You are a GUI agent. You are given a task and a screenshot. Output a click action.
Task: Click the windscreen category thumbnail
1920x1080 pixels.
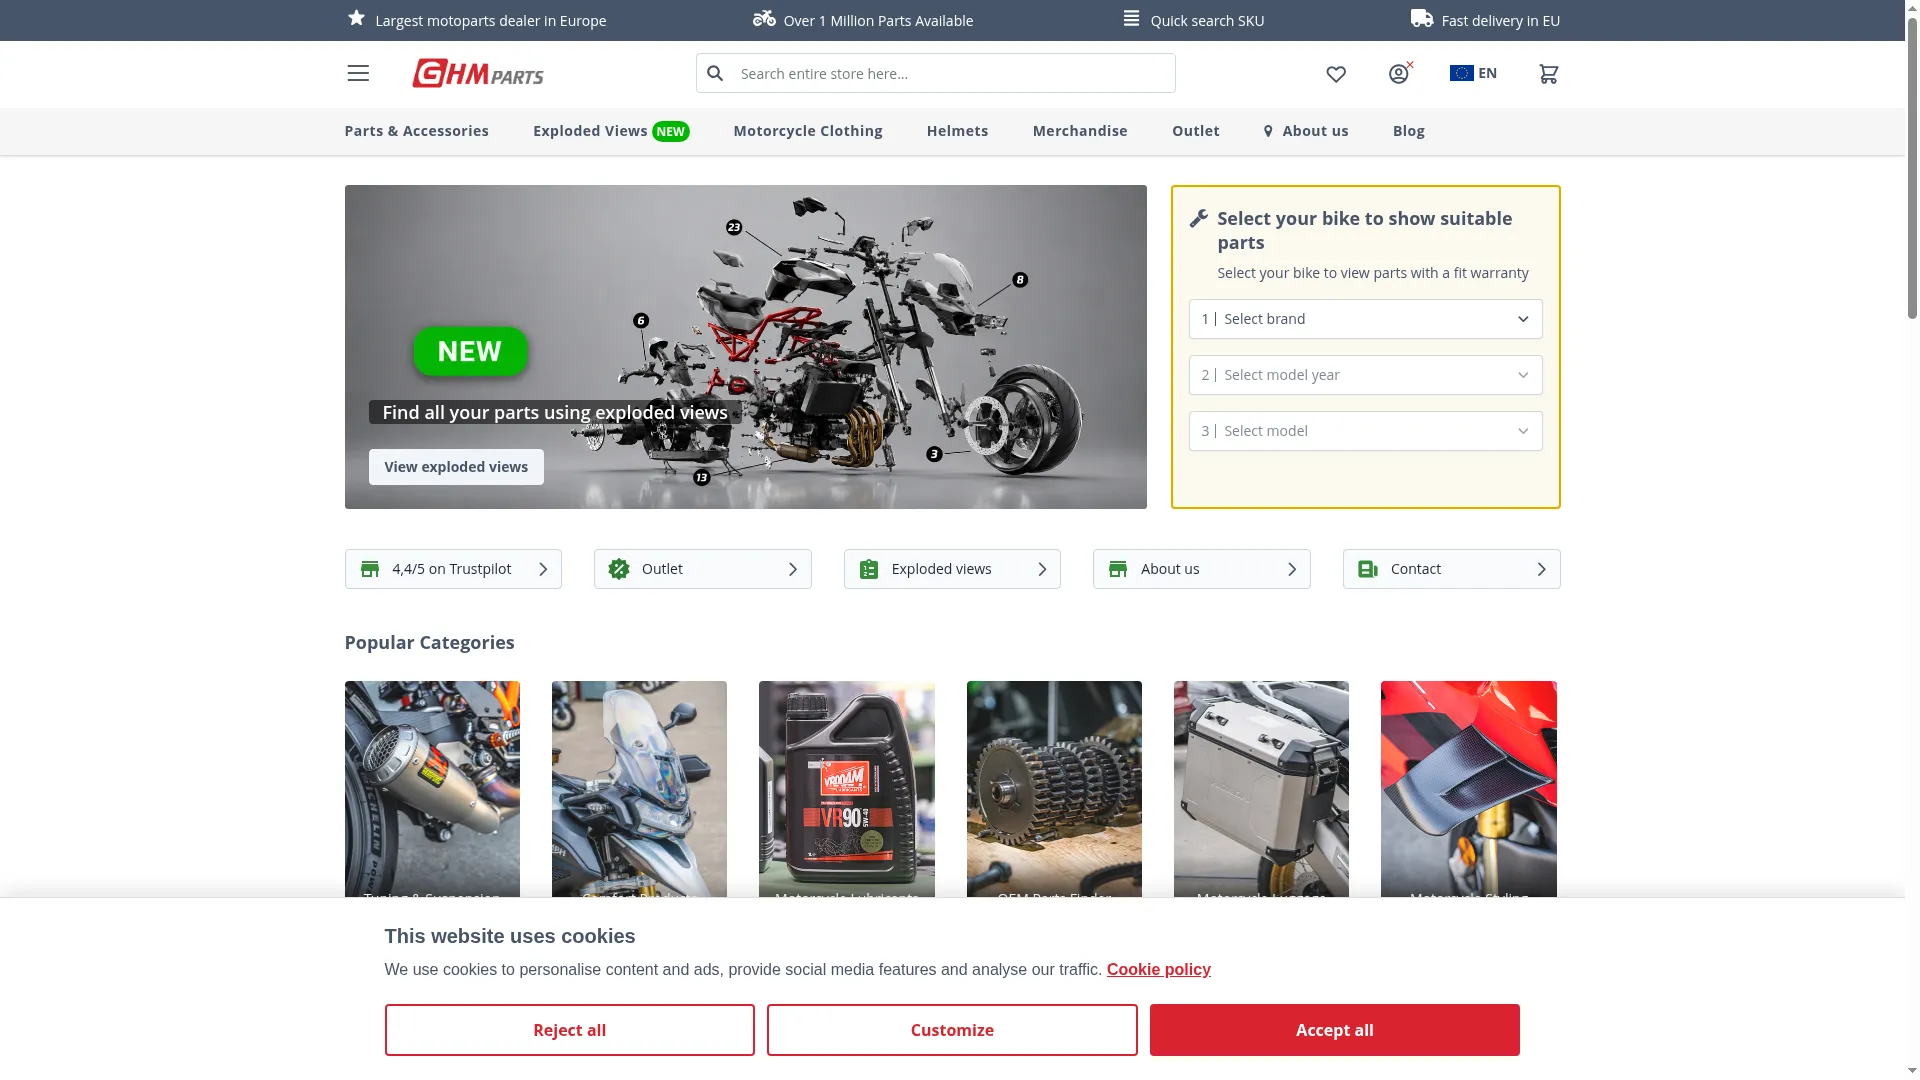click(639, 789)
